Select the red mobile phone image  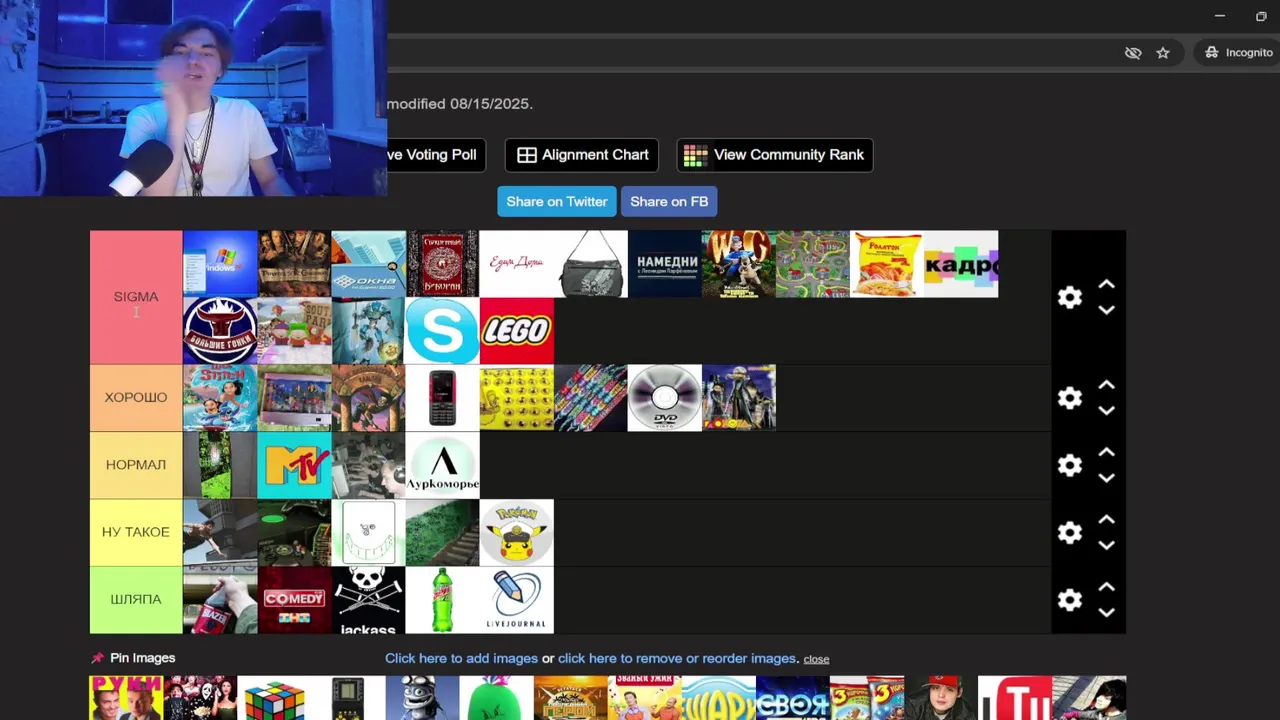tap(442, 398)
